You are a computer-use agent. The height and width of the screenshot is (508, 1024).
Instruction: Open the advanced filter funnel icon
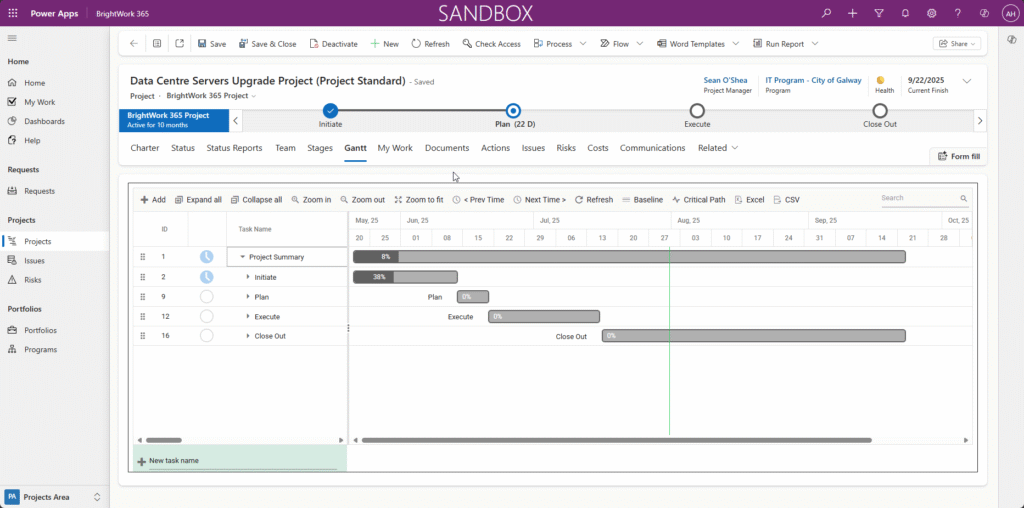(x=878, y=13)
